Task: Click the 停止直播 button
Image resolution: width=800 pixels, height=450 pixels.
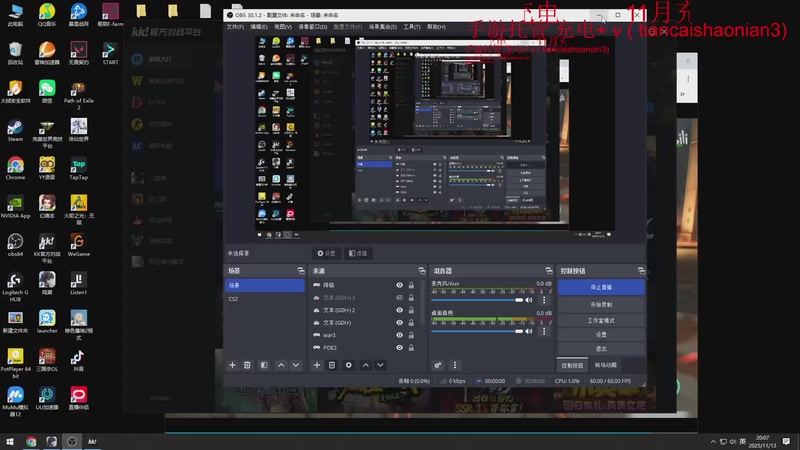Action: pos(600,287)
